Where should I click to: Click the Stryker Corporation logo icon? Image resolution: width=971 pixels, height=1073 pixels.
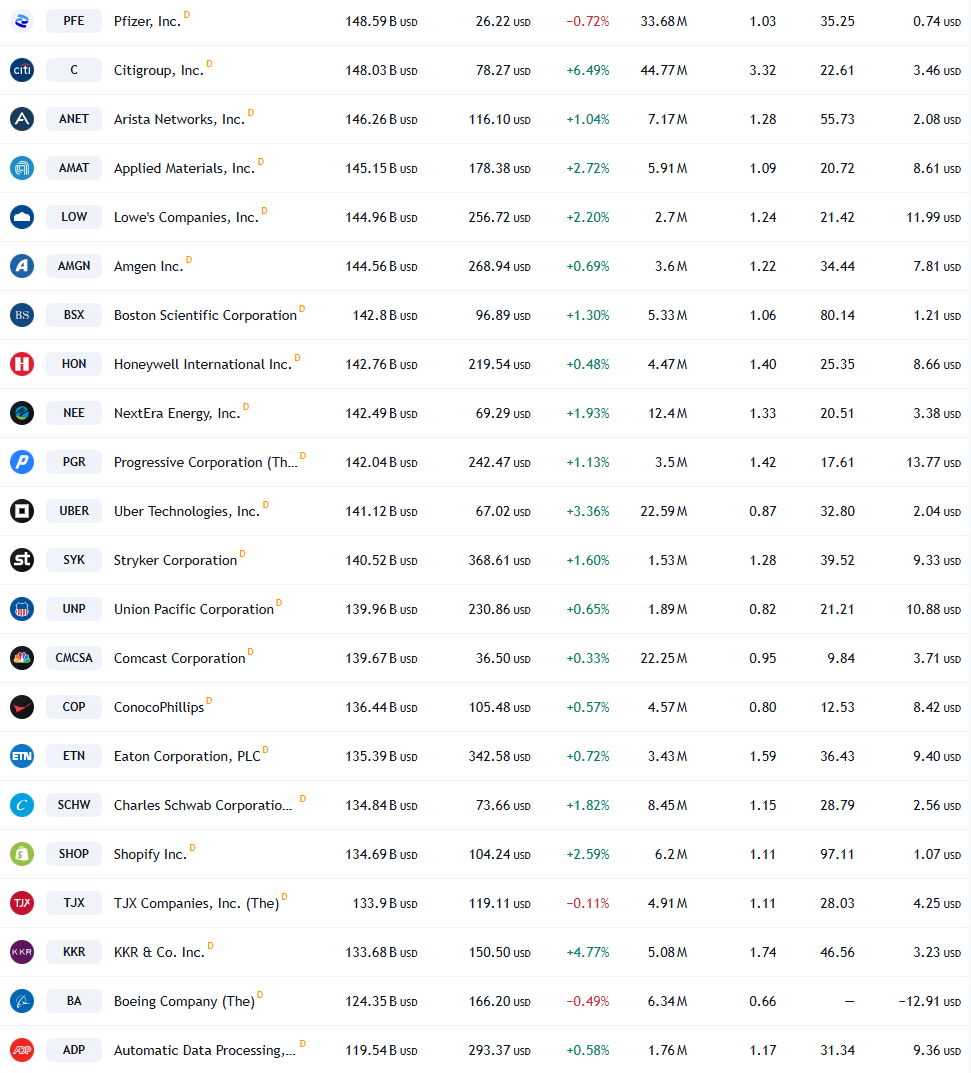point(22,560)
